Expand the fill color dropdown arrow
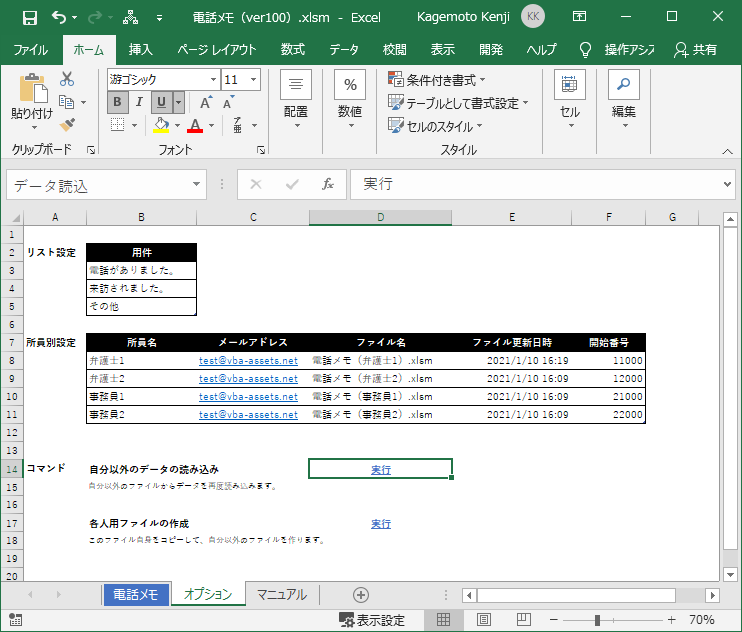This screenshot has height=632, width=742. pos(177,125)
